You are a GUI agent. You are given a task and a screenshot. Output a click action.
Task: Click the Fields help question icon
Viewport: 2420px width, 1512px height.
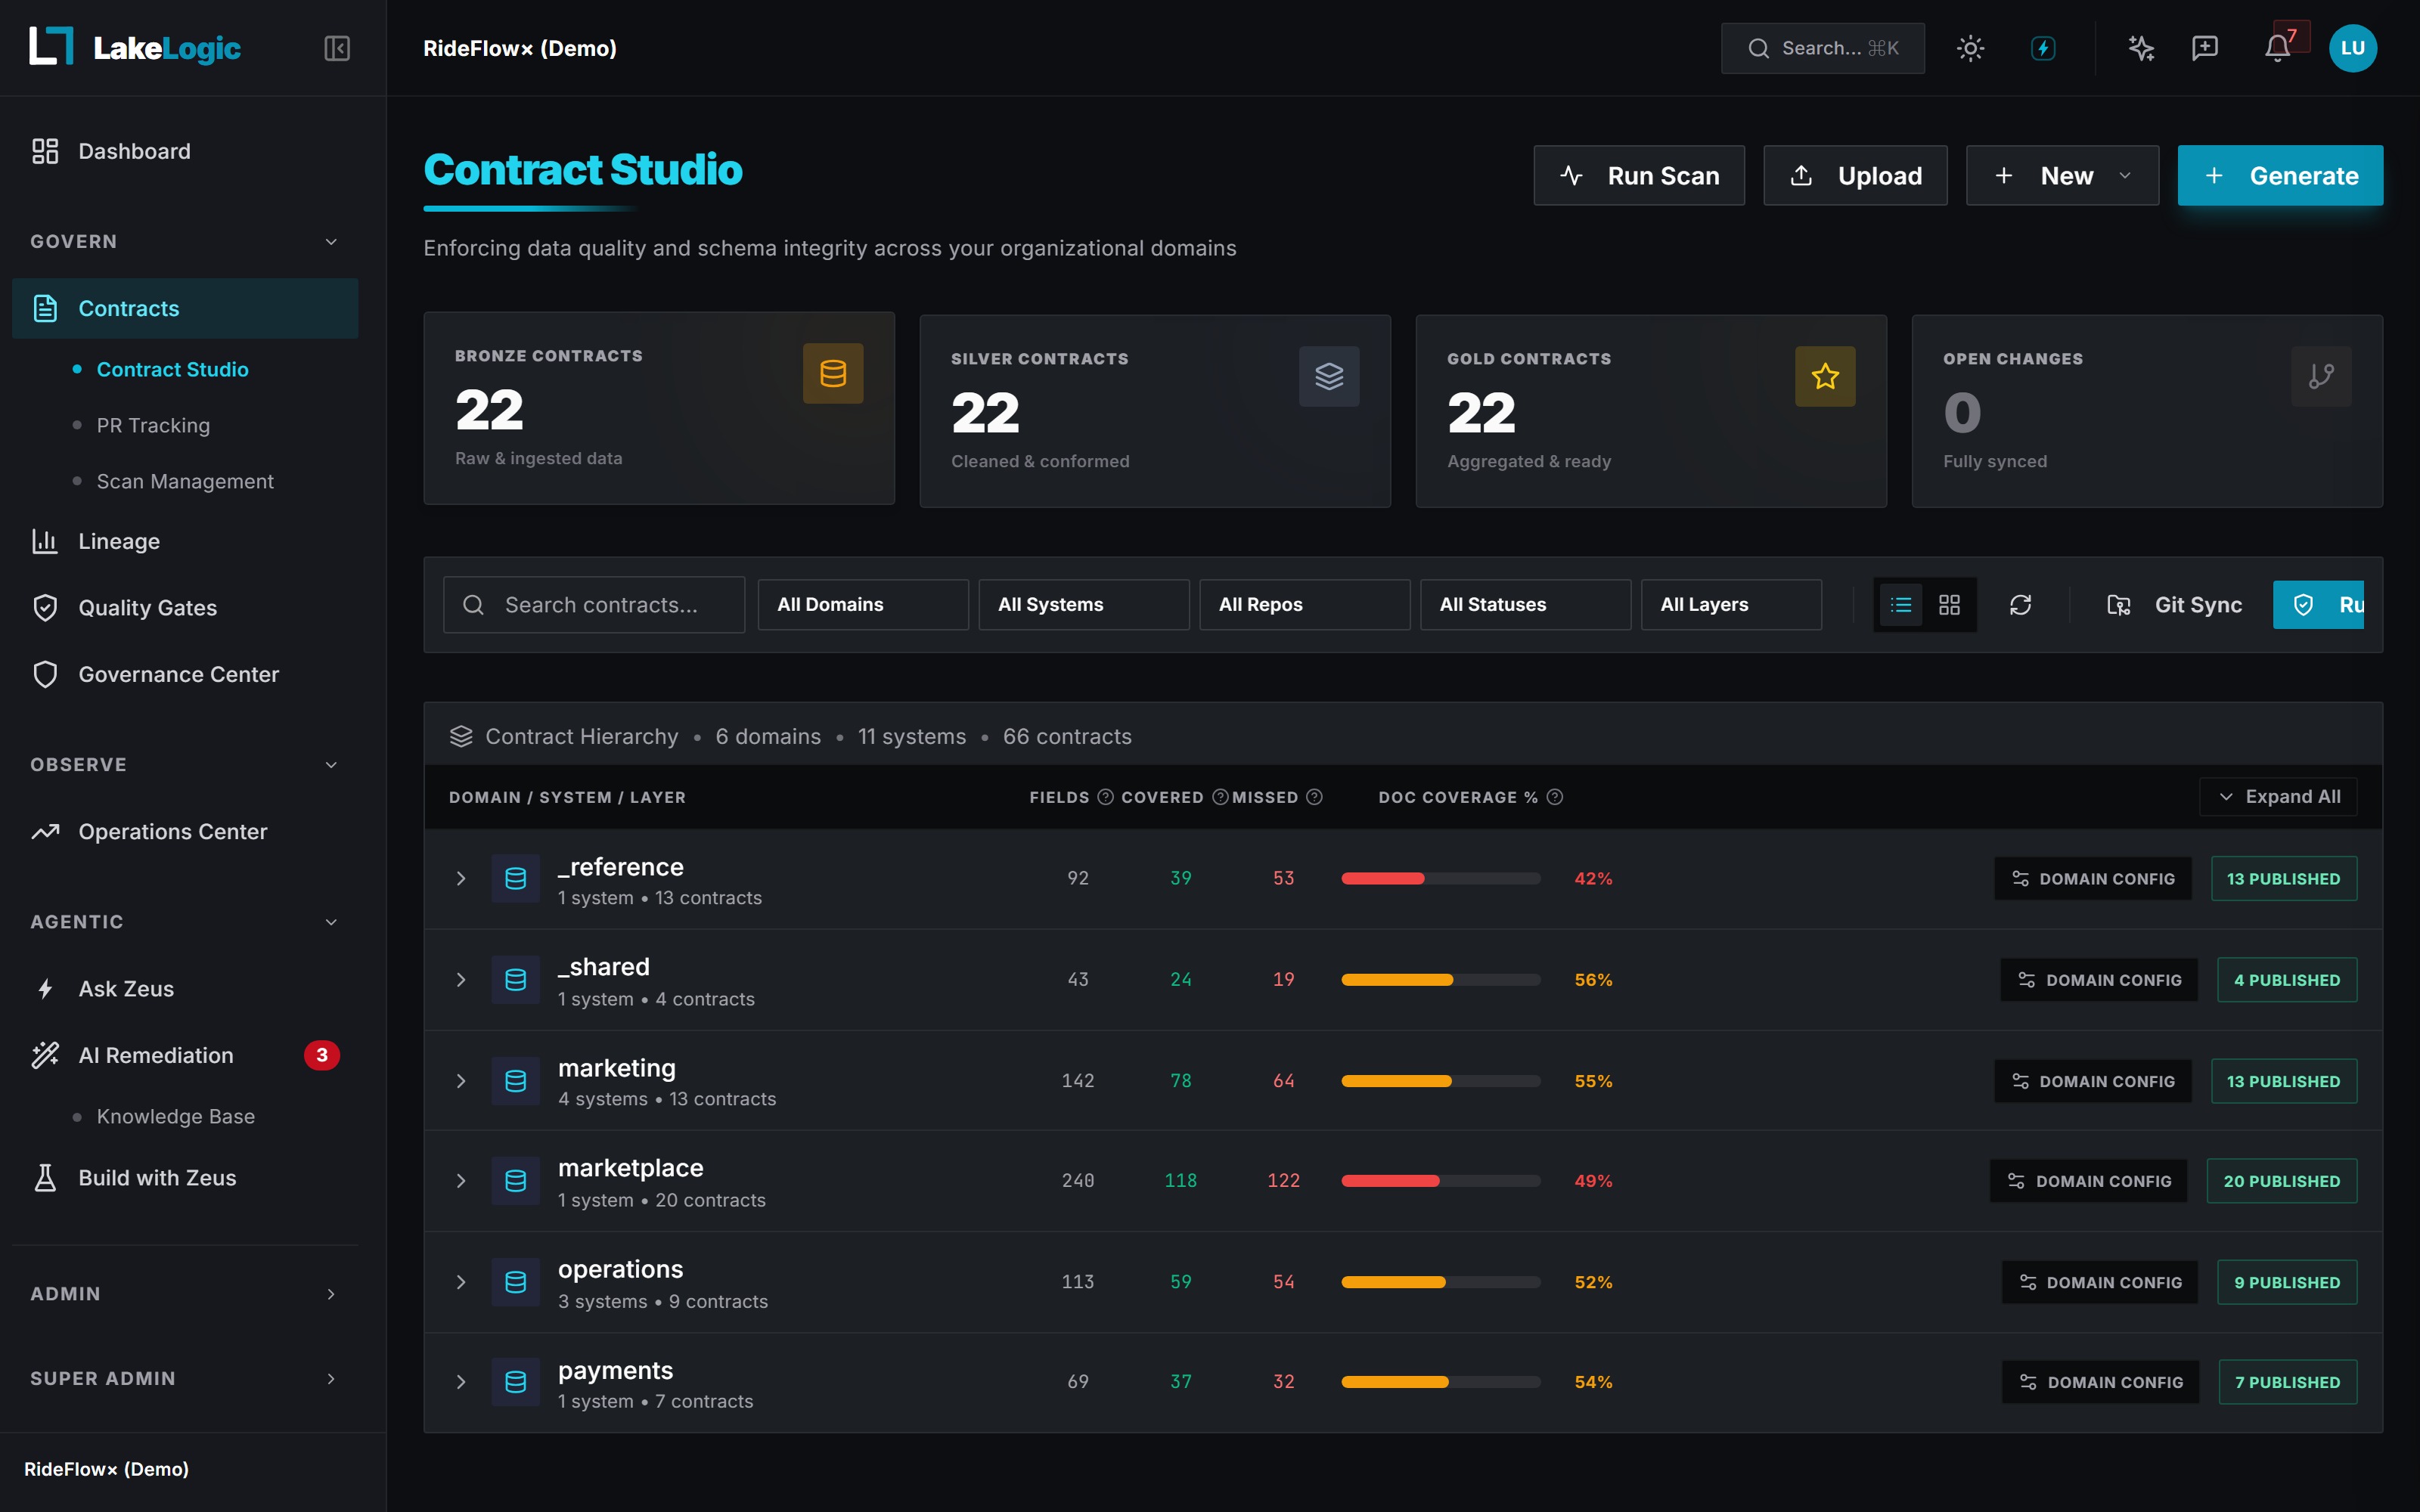click(x=1105, y=797)
